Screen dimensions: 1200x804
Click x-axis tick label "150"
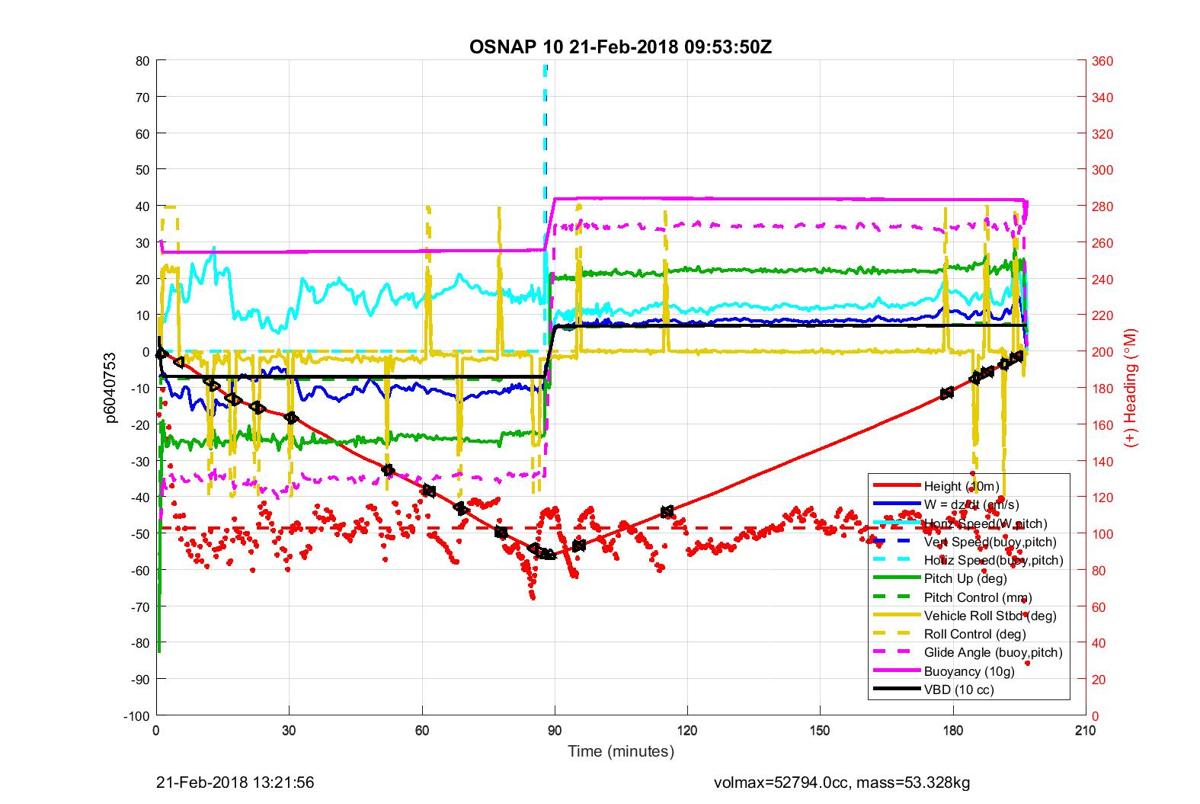tap(820, 731)
